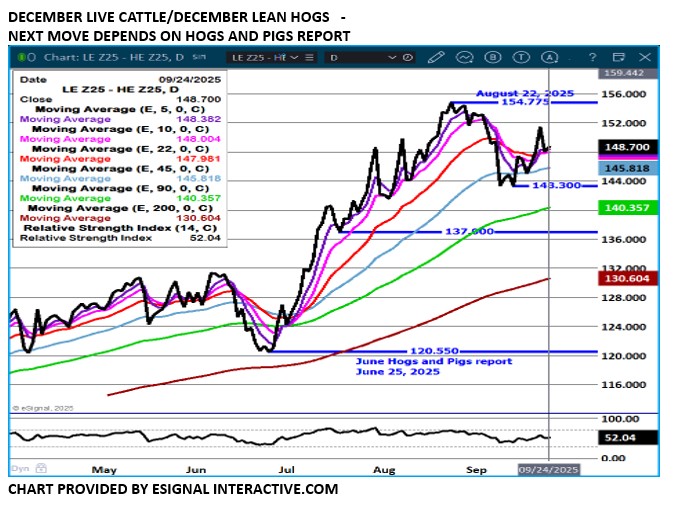Screen dimensions: 686x511
Task: Open the symbol list hamburger menu
Action: (309, 57)
